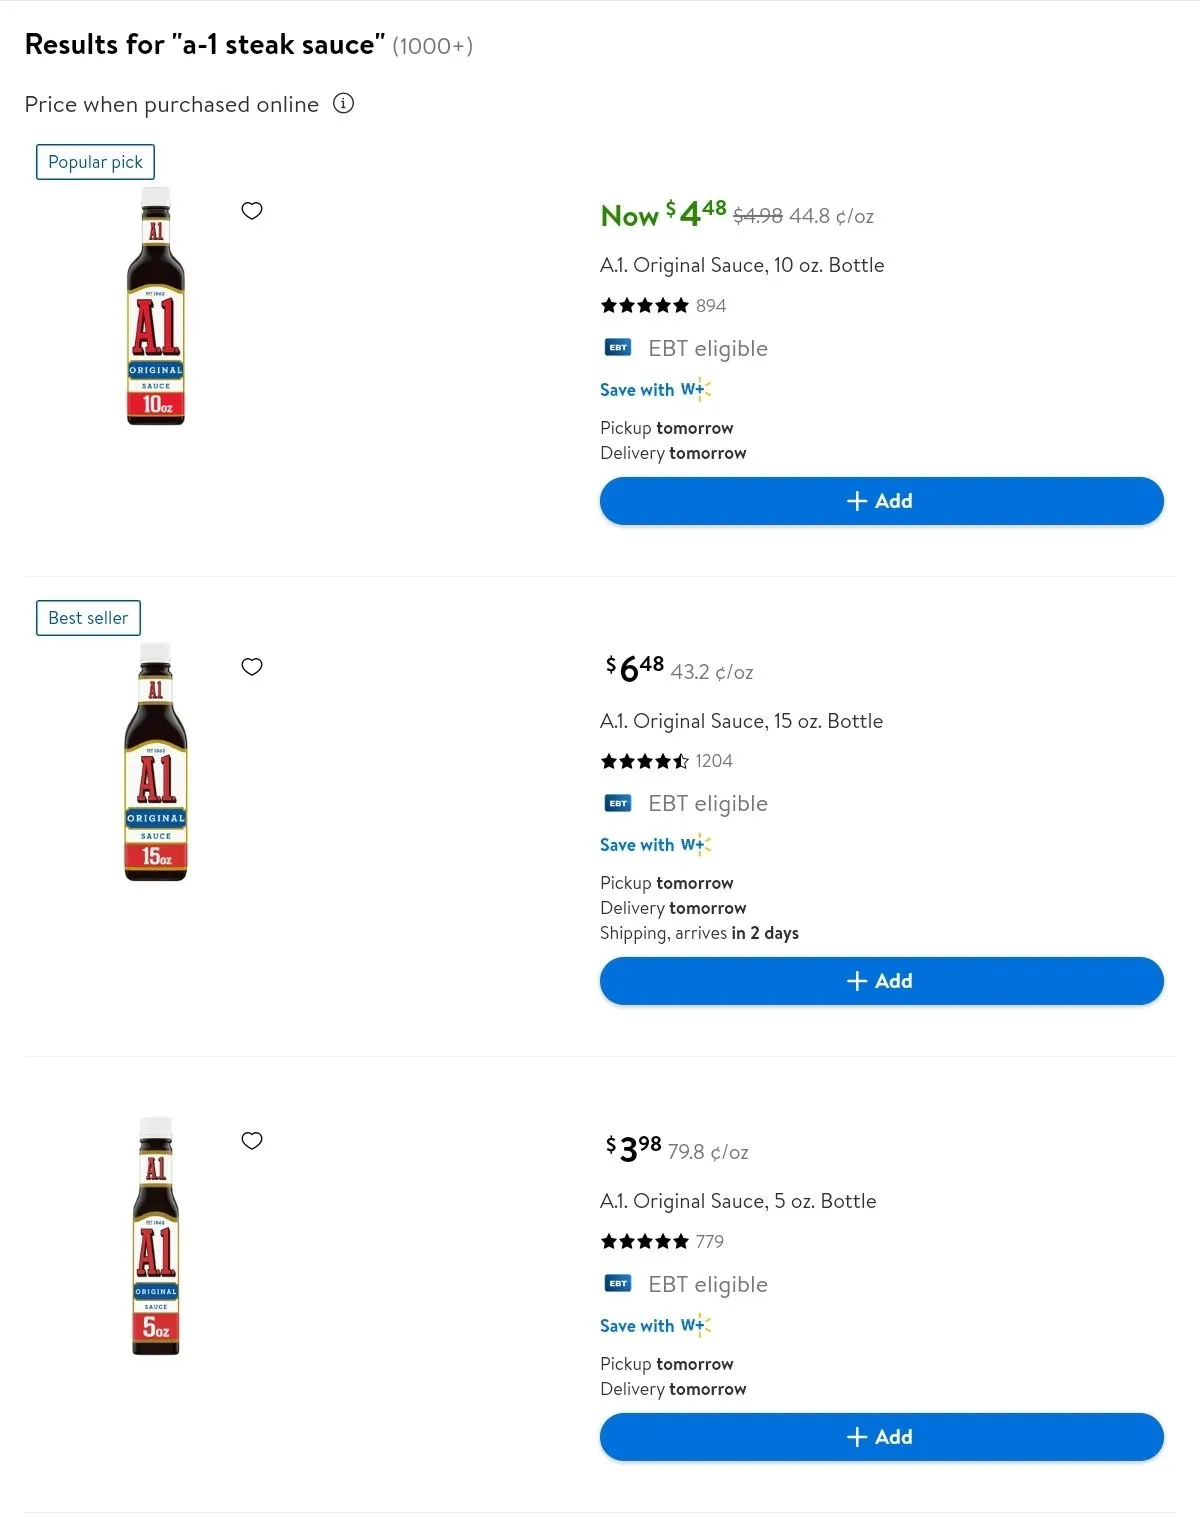Click the info icon beside price note
This screenshot has height=1517, width=1200.
point(343,104)
